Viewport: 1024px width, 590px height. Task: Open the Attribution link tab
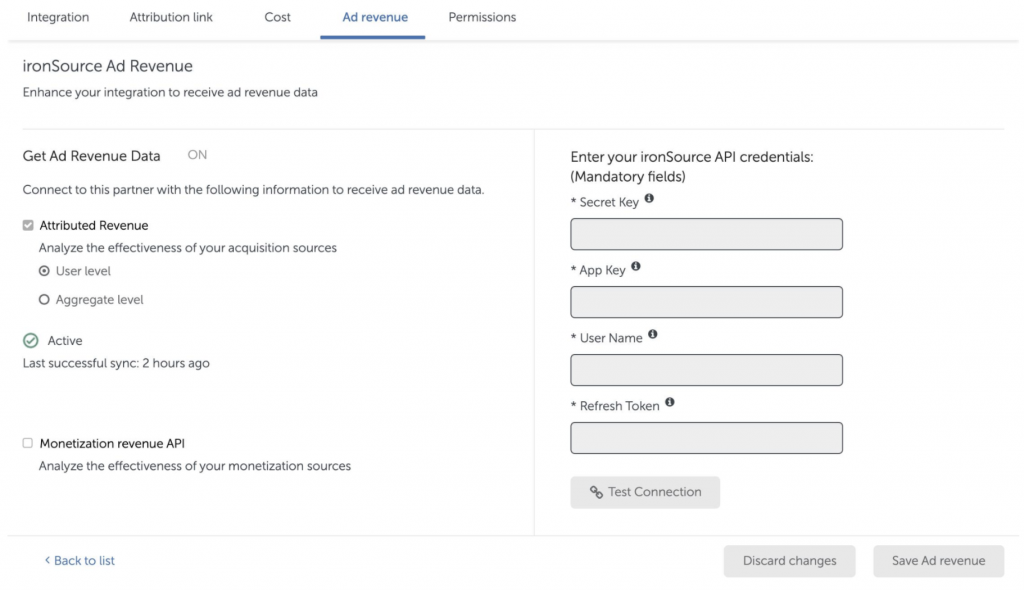171,17
